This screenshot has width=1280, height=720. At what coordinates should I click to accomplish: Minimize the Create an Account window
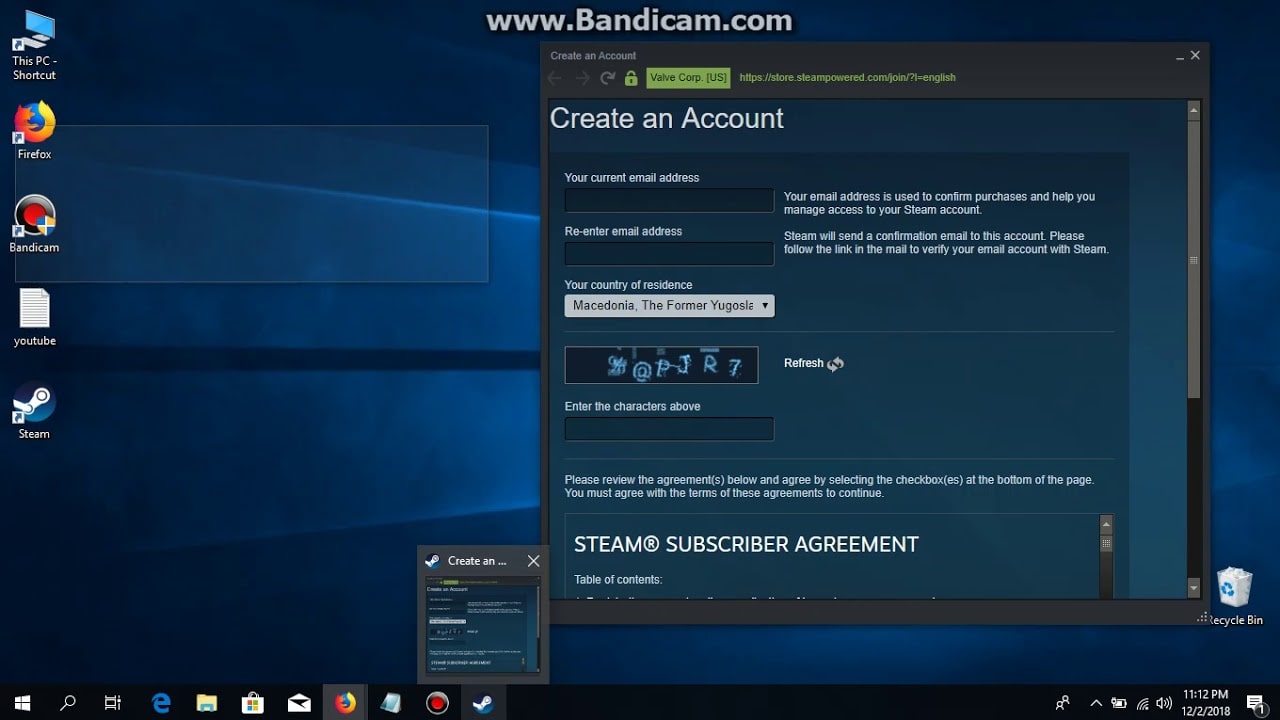1179,57
